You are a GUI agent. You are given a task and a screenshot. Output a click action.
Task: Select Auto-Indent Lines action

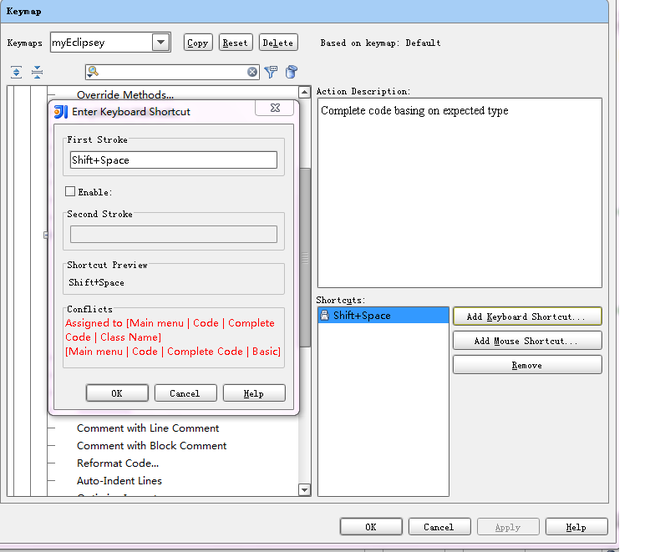point(119,481)
